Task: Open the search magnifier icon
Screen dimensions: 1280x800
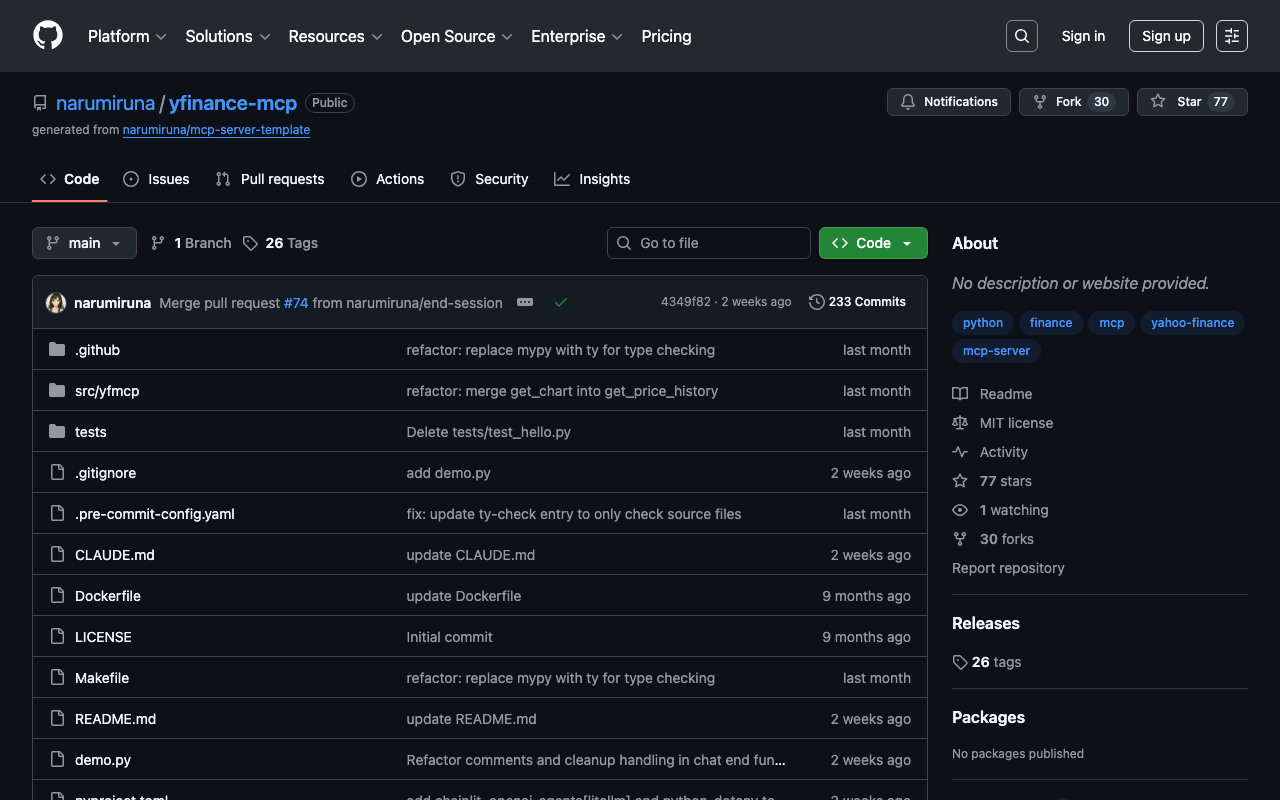Action: [x=1021, y=36]
